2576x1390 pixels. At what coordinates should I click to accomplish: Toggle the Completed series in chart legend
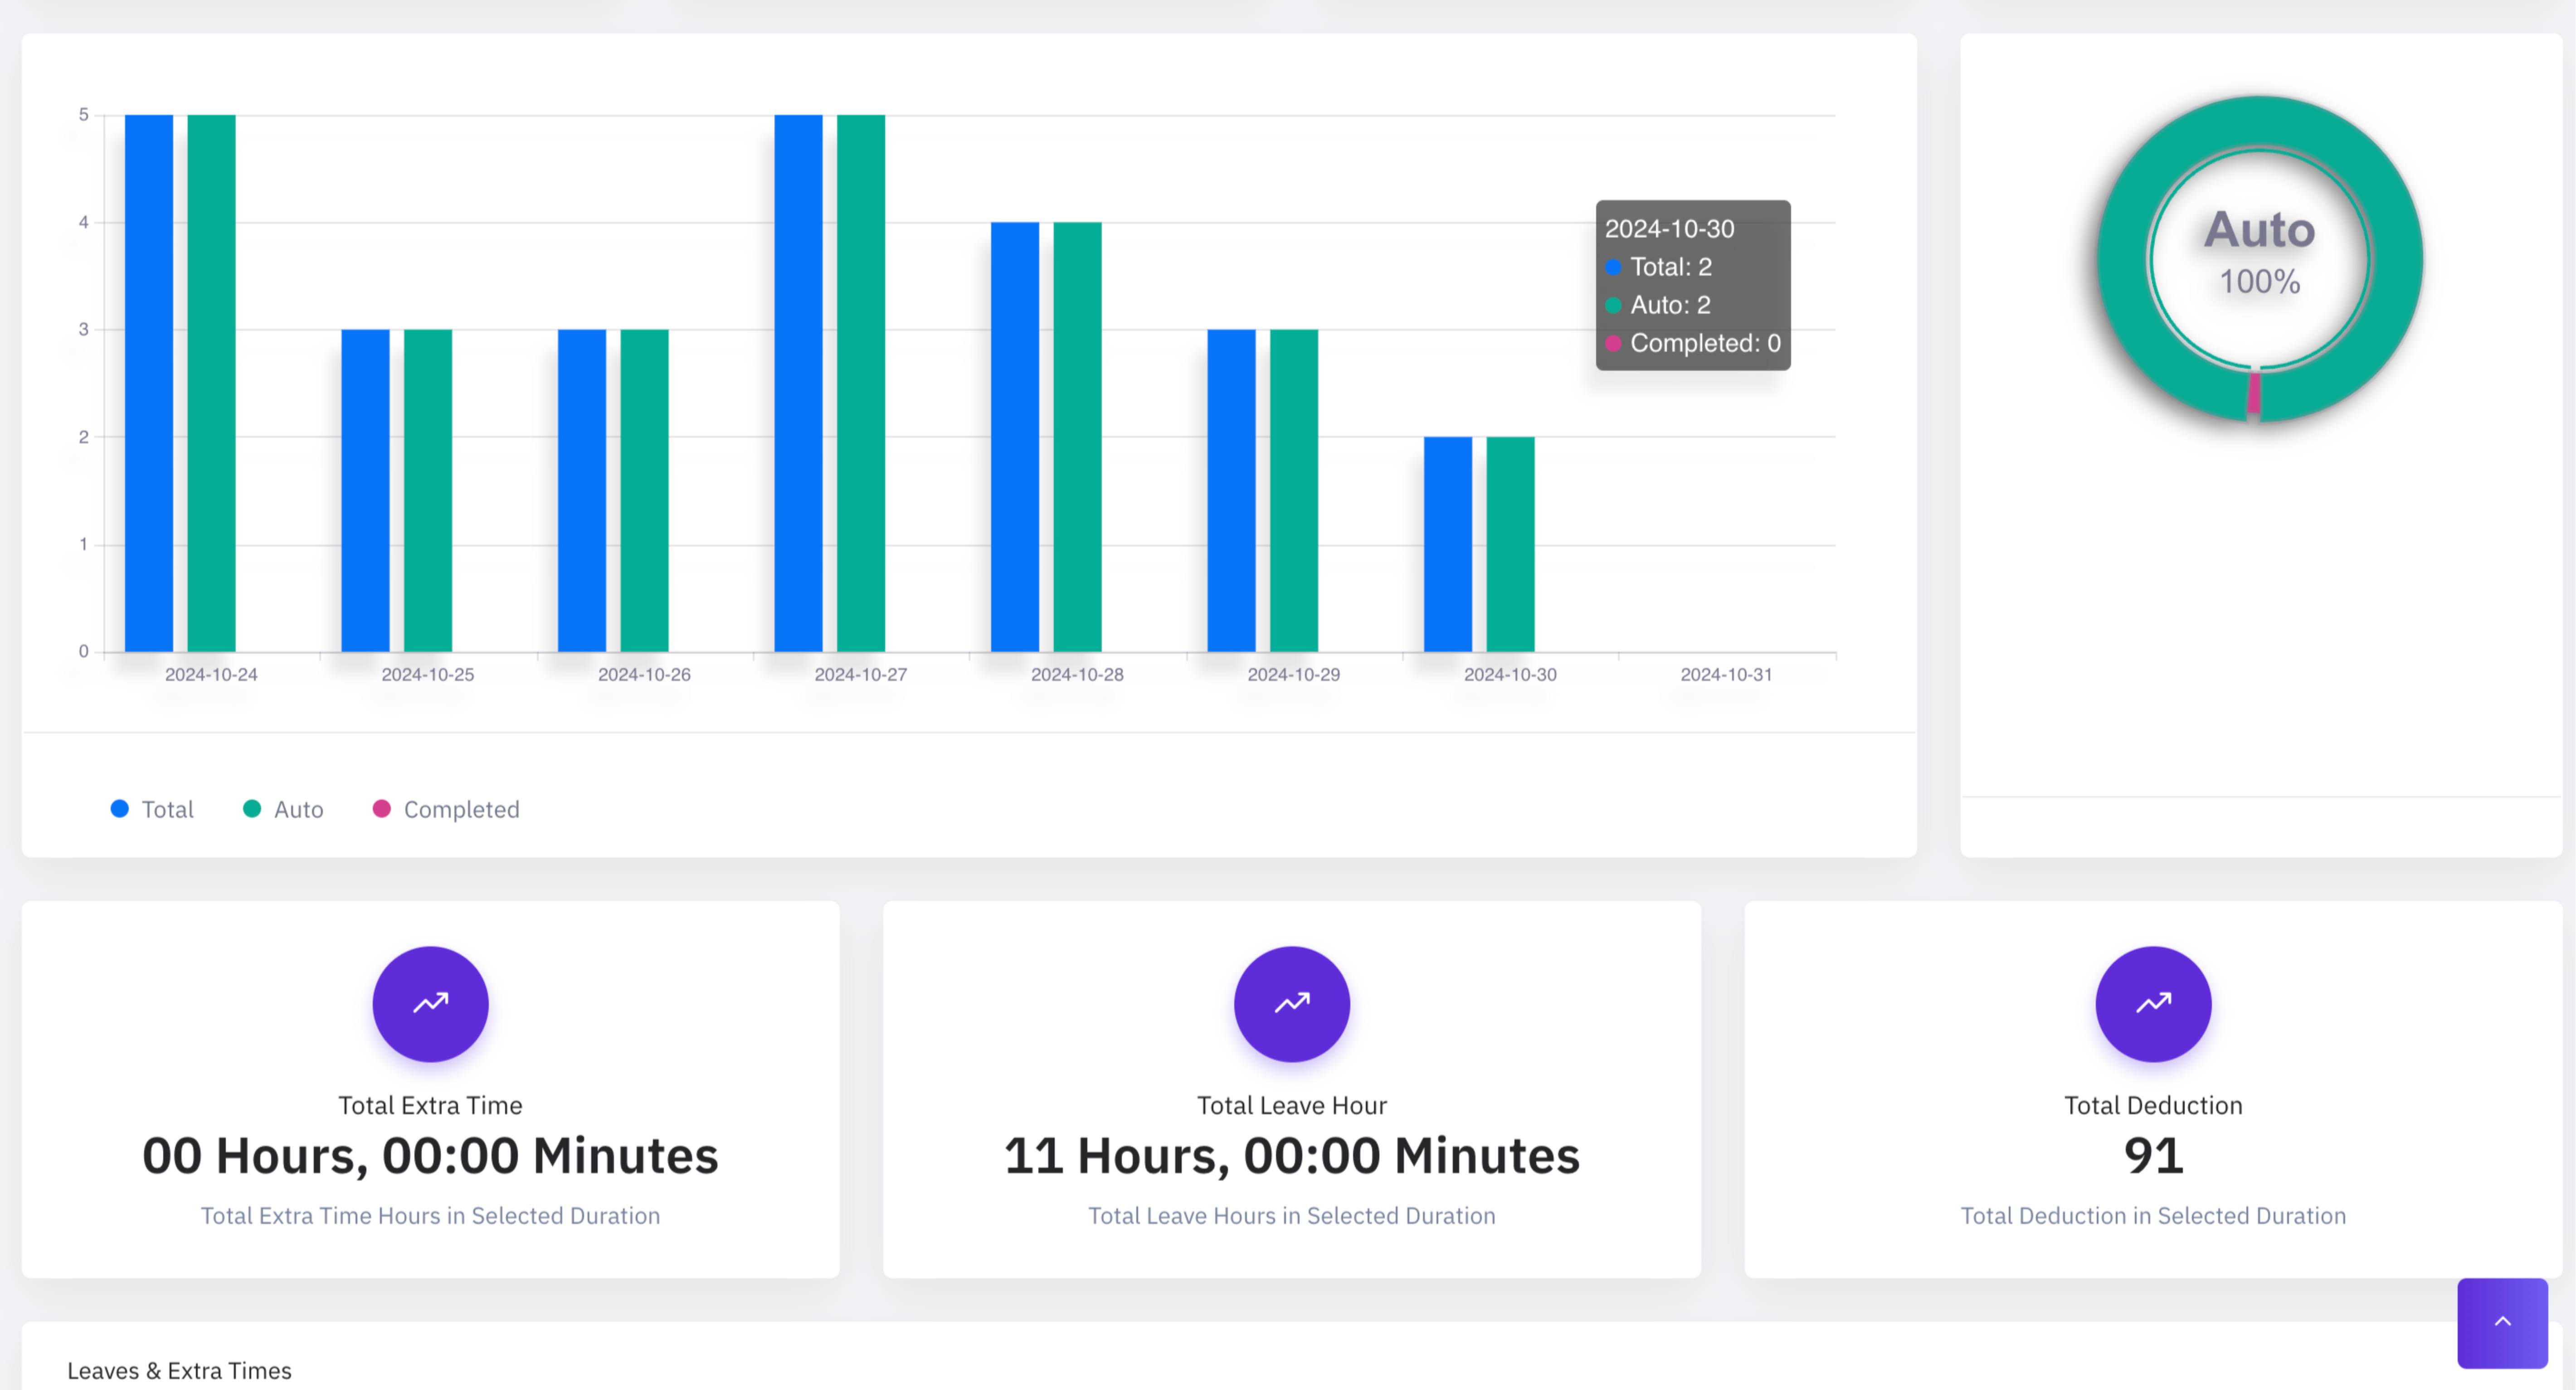(x=446, y=809)
